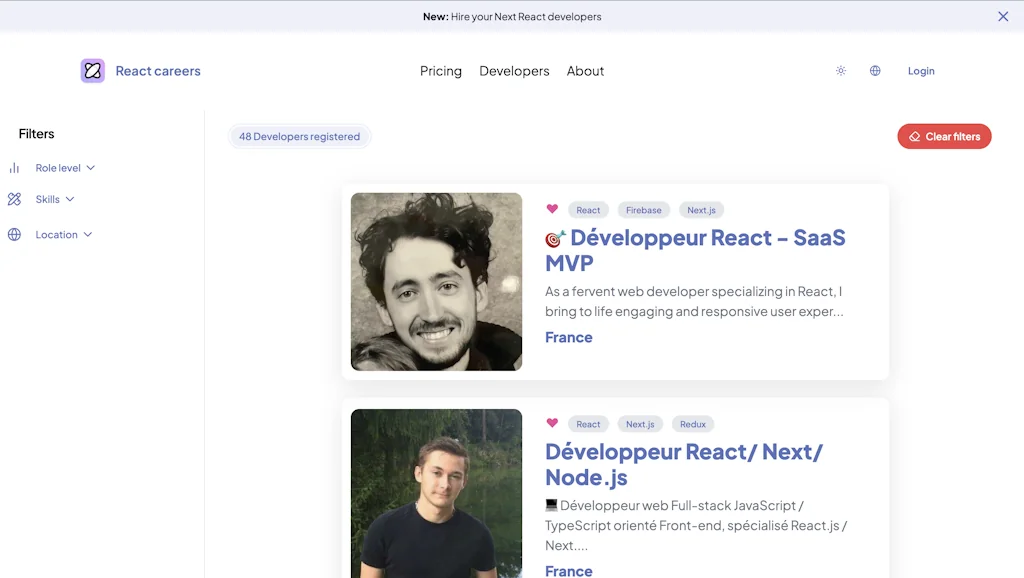Dismiss the Hire your Next React developers banner

click(1003, 16)
